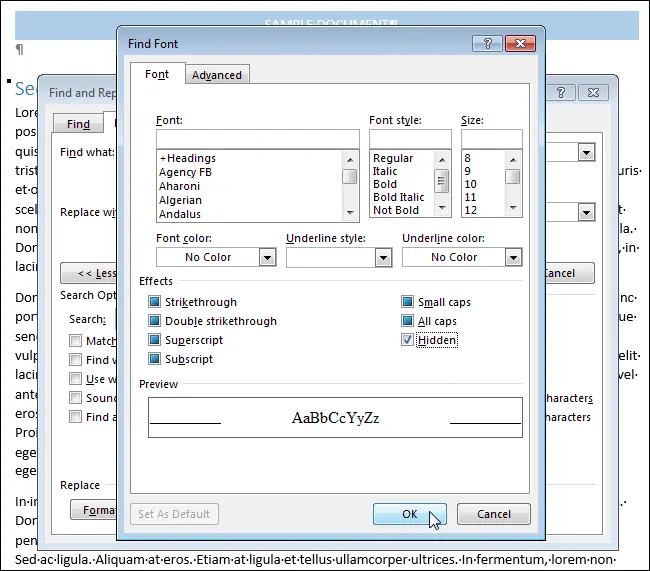
Task: Click help button in Find and Replace window
Action: click(x=561, y=92)
